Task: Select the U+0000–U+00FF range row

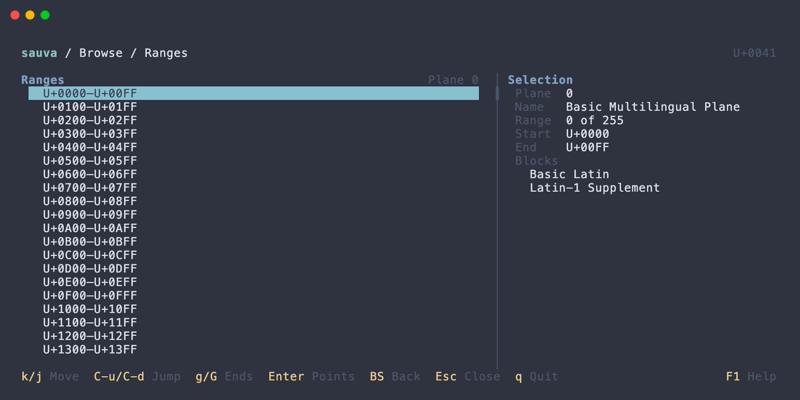Action: tap(254, 93)
